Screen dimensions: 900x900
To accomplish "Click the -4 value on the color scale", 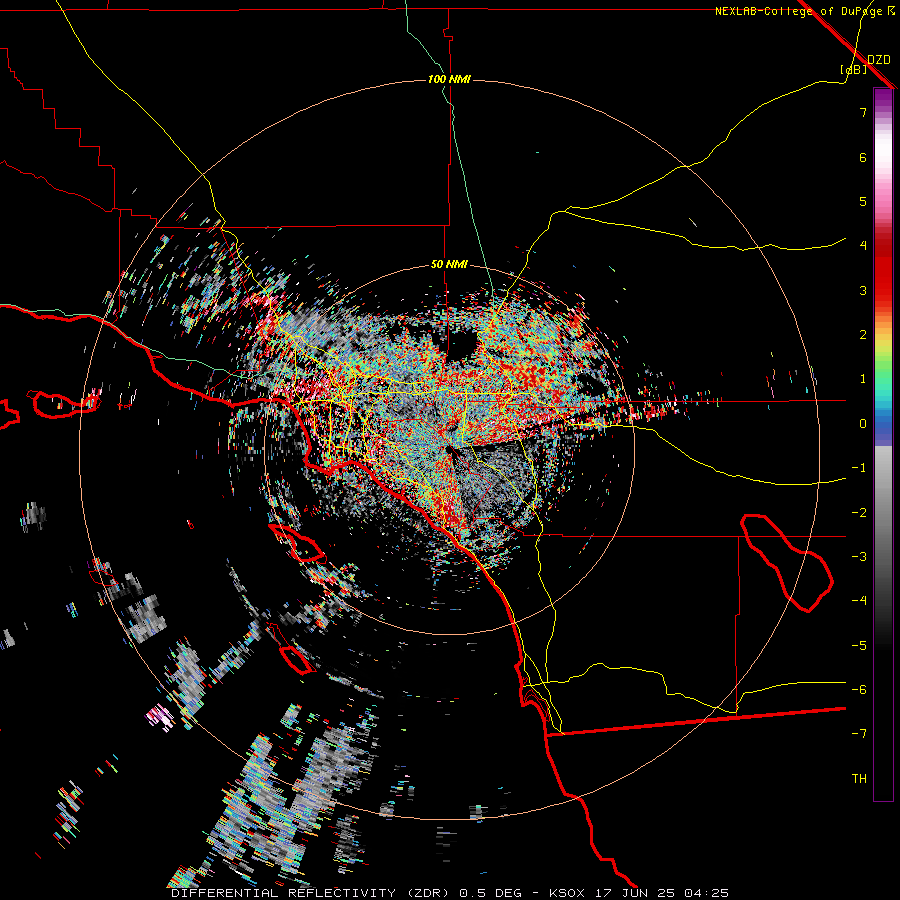I will pyautogui.click(x=859, y=601).
